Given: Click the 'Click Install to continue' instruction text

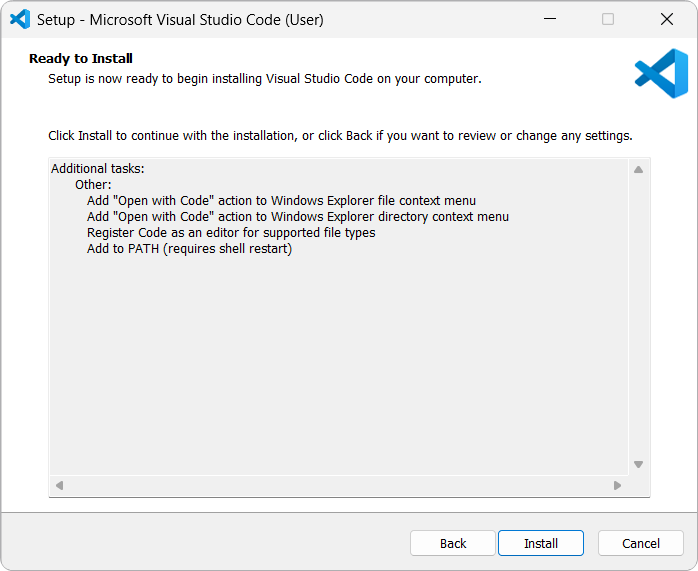Looking at the screenshot, I should pos(340,136).
